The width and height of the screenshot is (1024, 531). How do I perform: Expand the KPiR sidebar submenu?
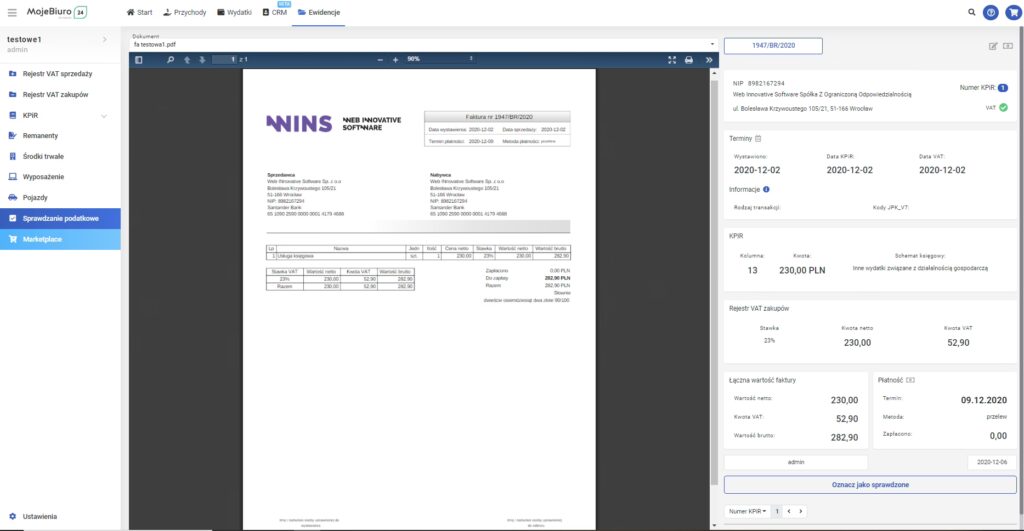104,116
